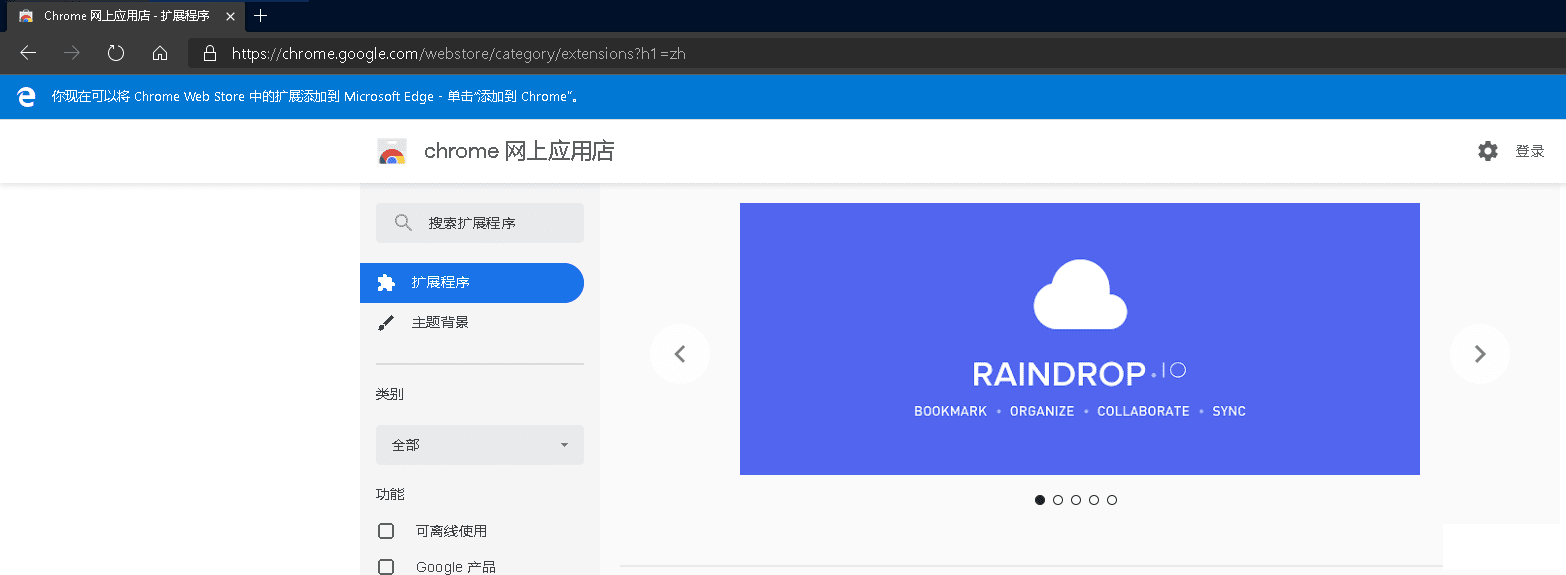1566x575 pixels.
Task: Open the chrome 网上应用店 title link
Action: (519, 151)
